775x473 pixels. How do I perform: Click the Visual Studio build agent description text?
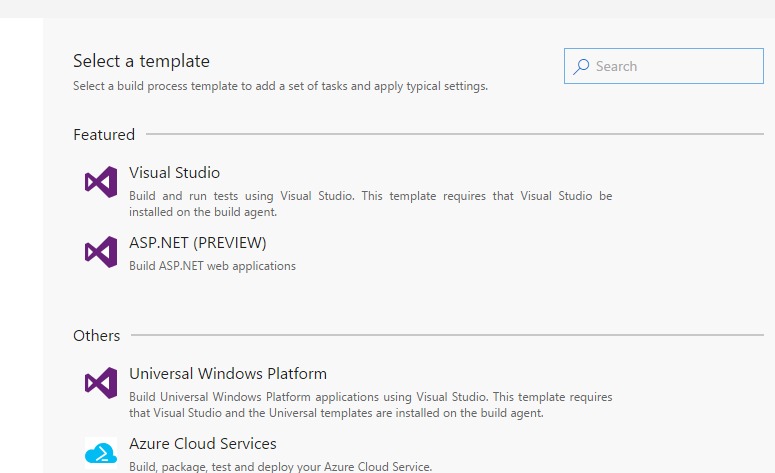coord(371,204)
